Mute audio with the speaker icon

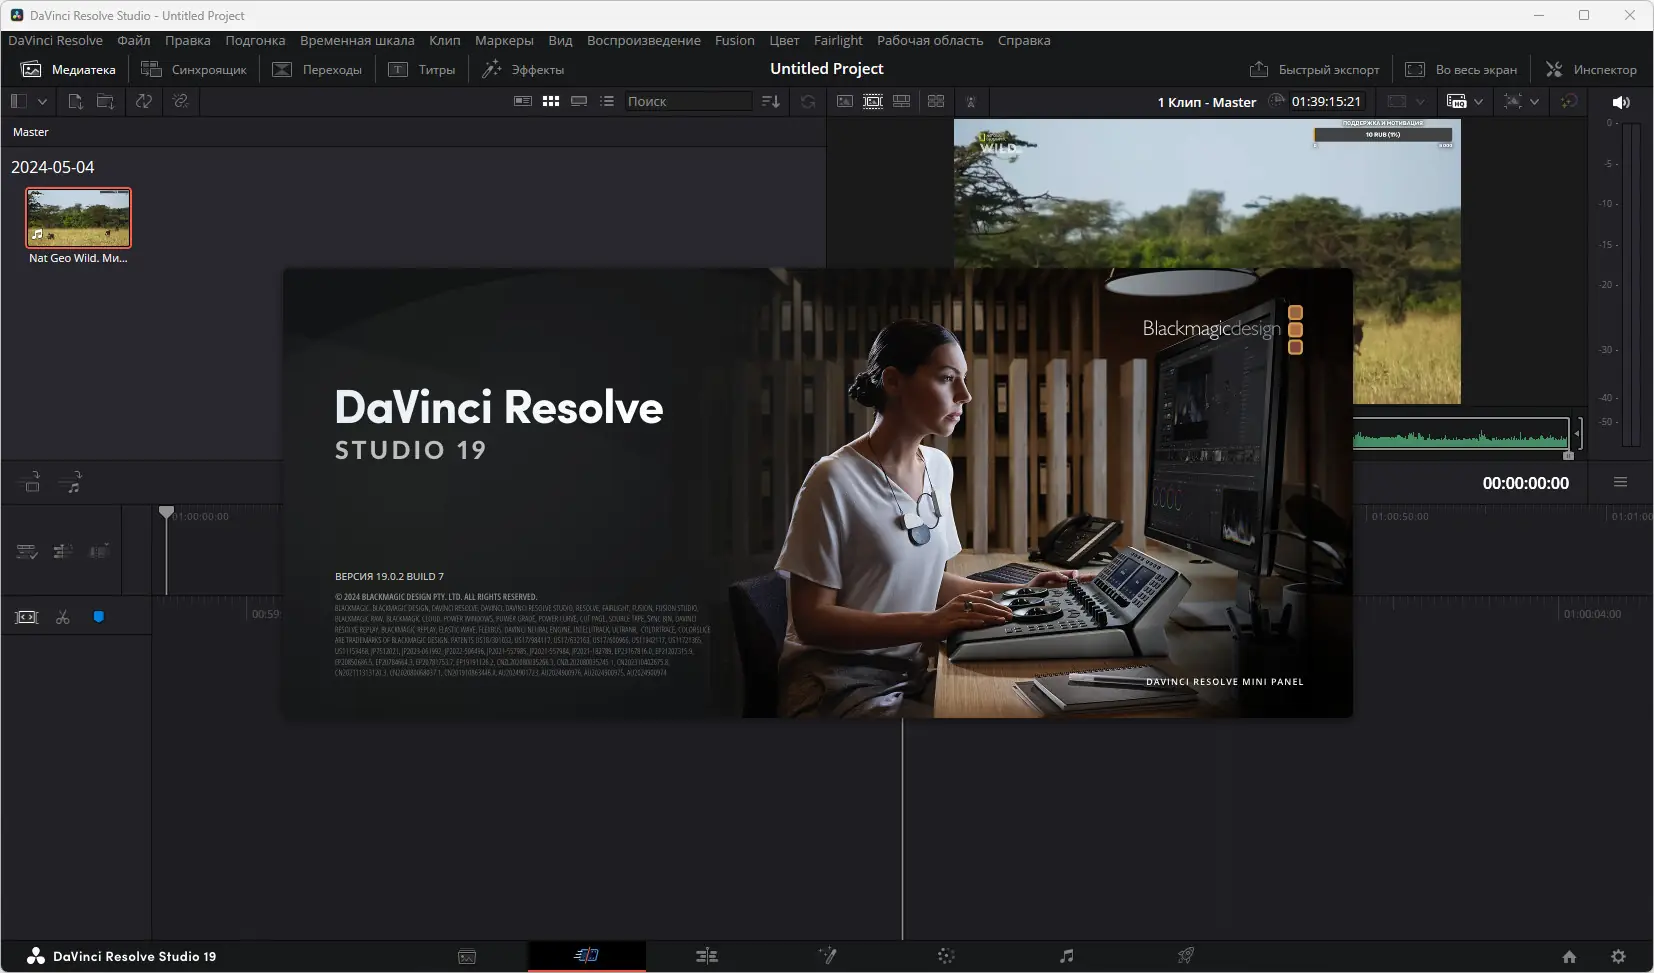1621,102
